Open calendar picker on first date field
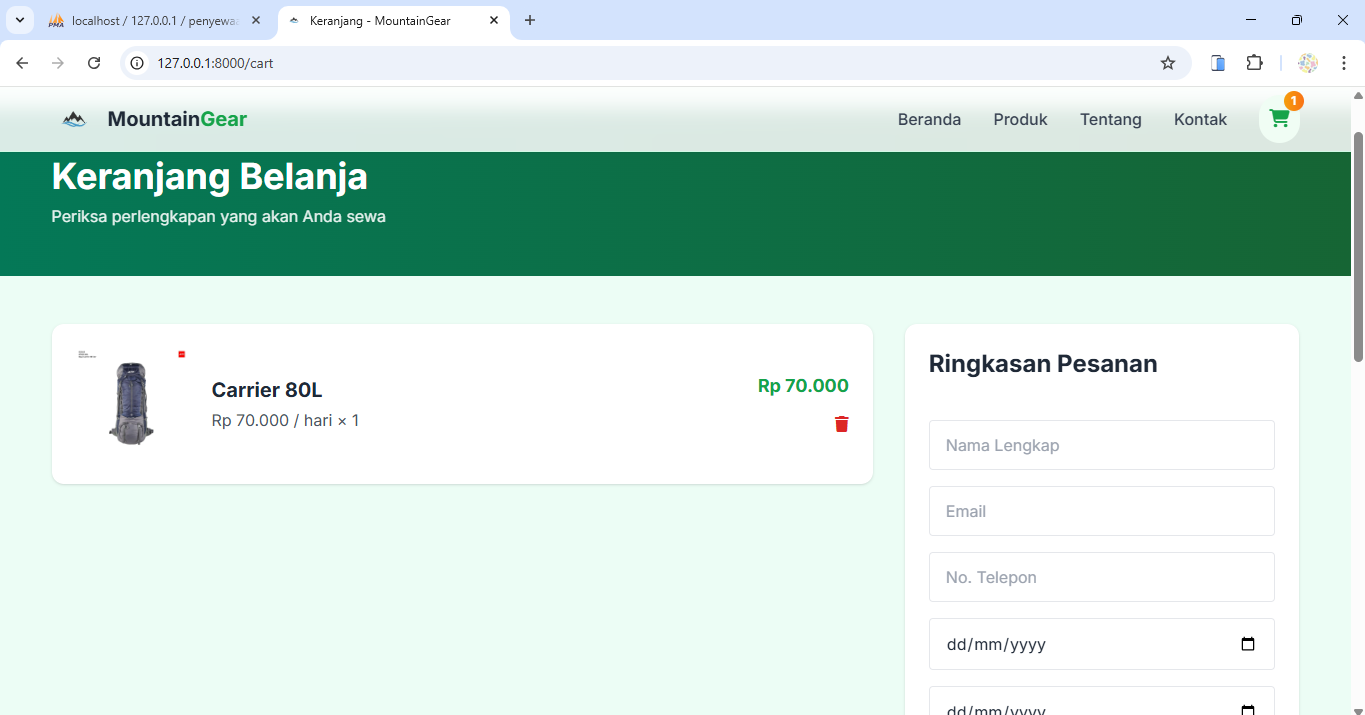Screen dimensions: 1365x715 pyautogui.click(x=1247, y=644)
